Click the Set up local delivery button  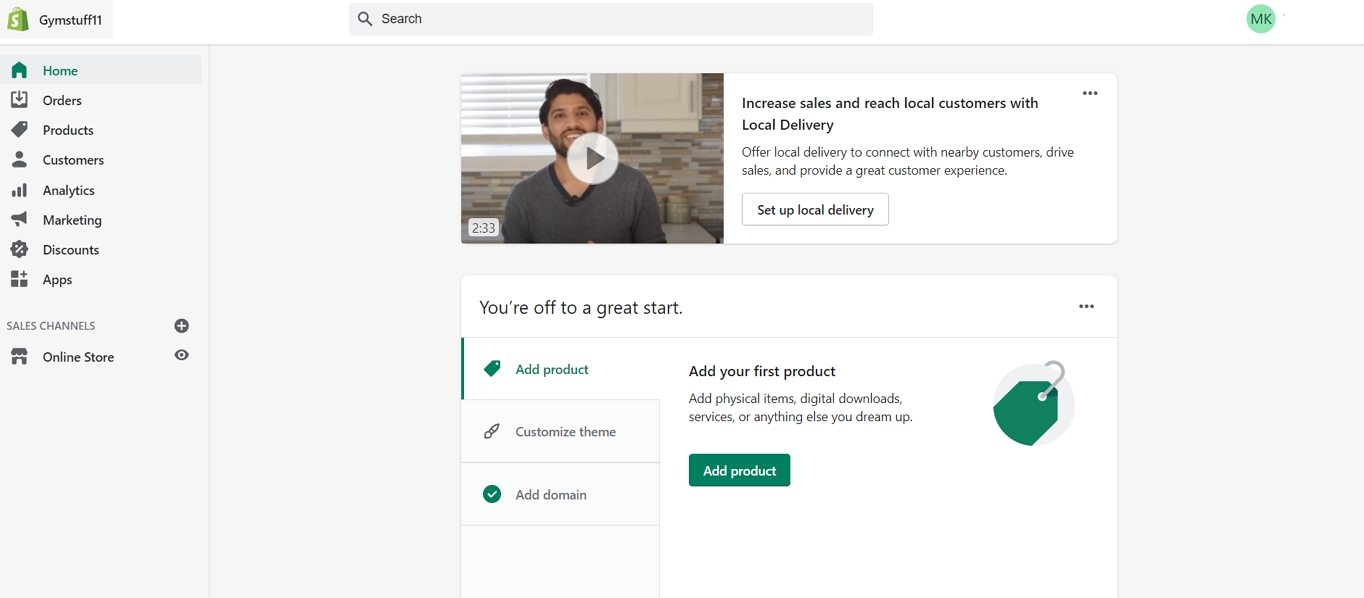815,210
